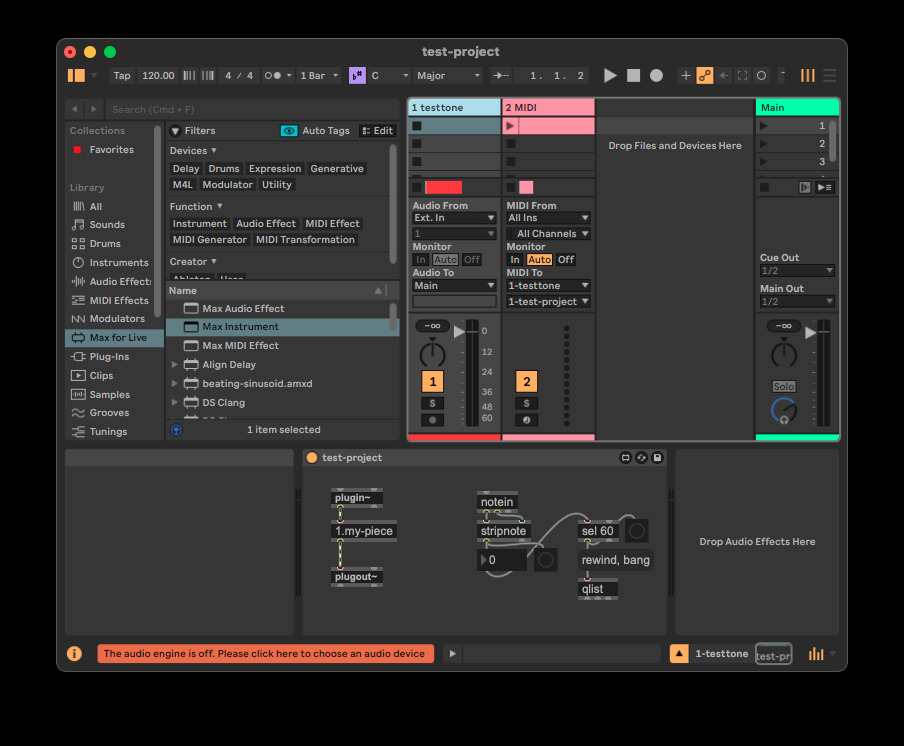Screen dimensions: 904x746
Task: Toggle the metronome icon
Action: point(273,76)
